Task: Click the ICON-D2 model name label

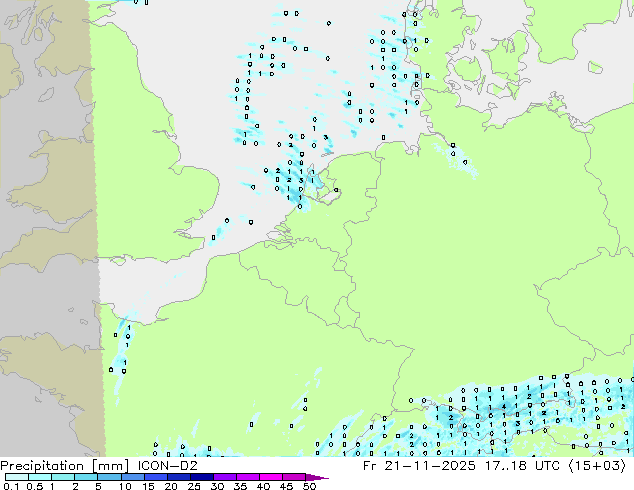Action: [167, 466]
